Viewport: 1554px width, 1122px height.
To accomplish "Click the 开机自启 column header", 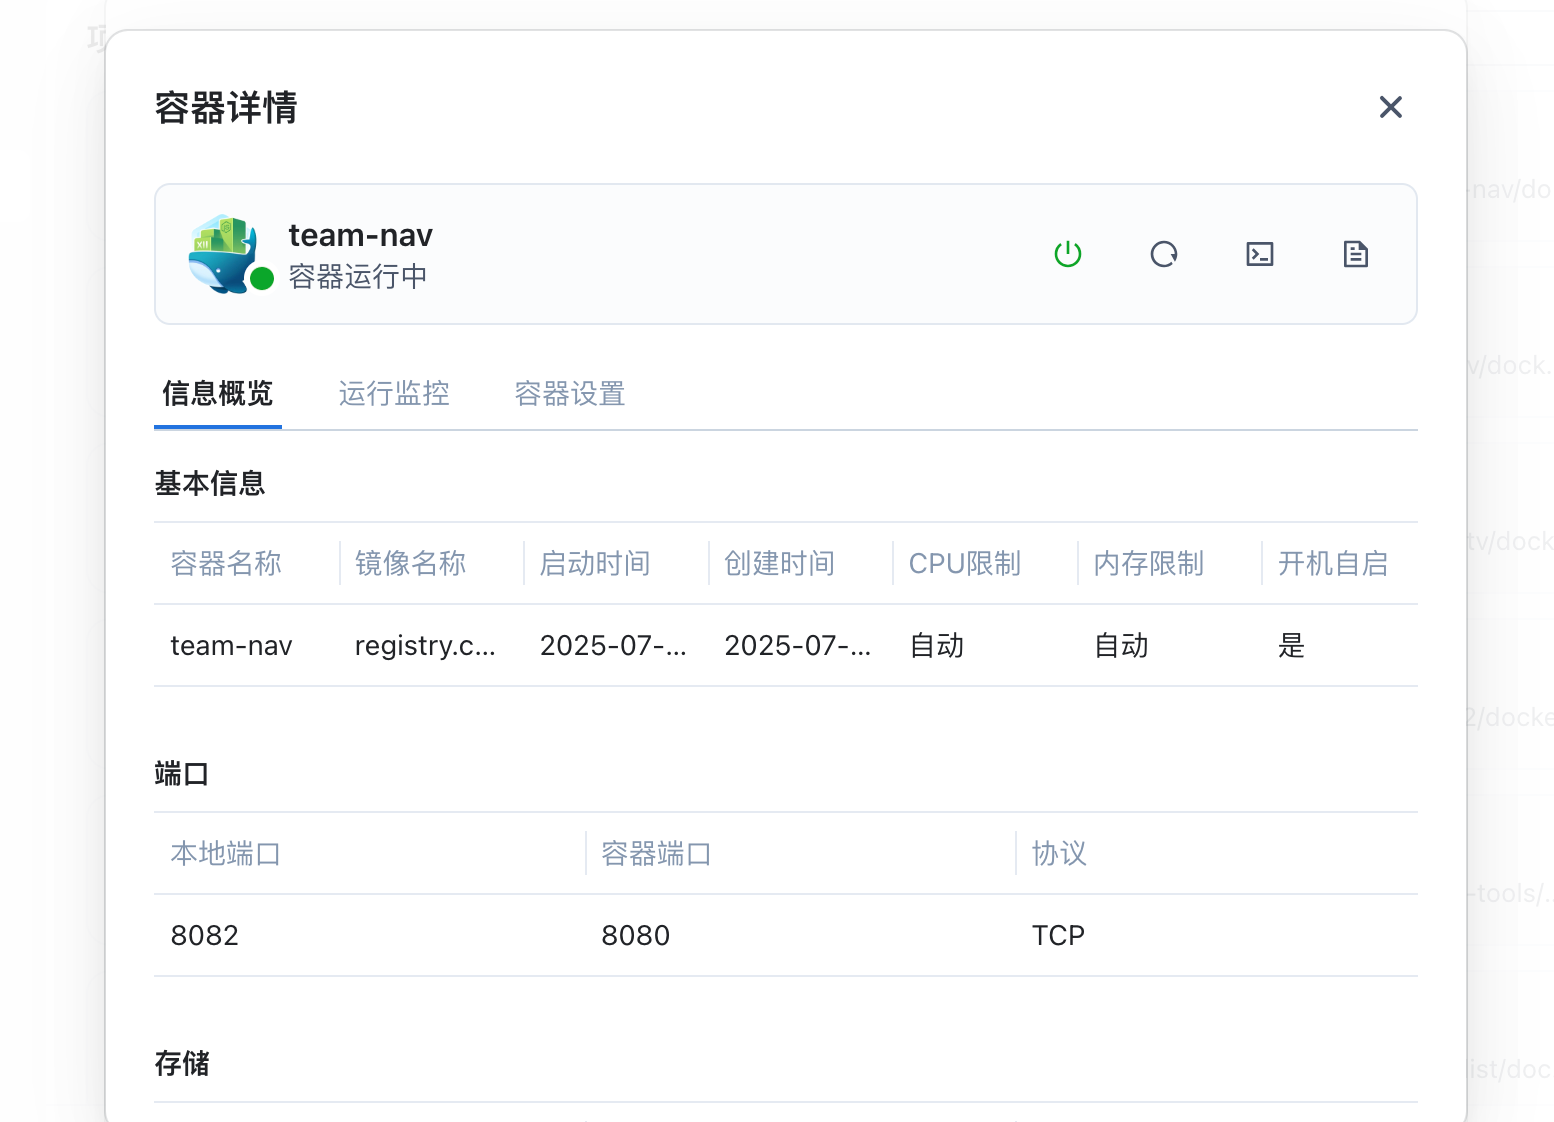I will point(1332,564).
